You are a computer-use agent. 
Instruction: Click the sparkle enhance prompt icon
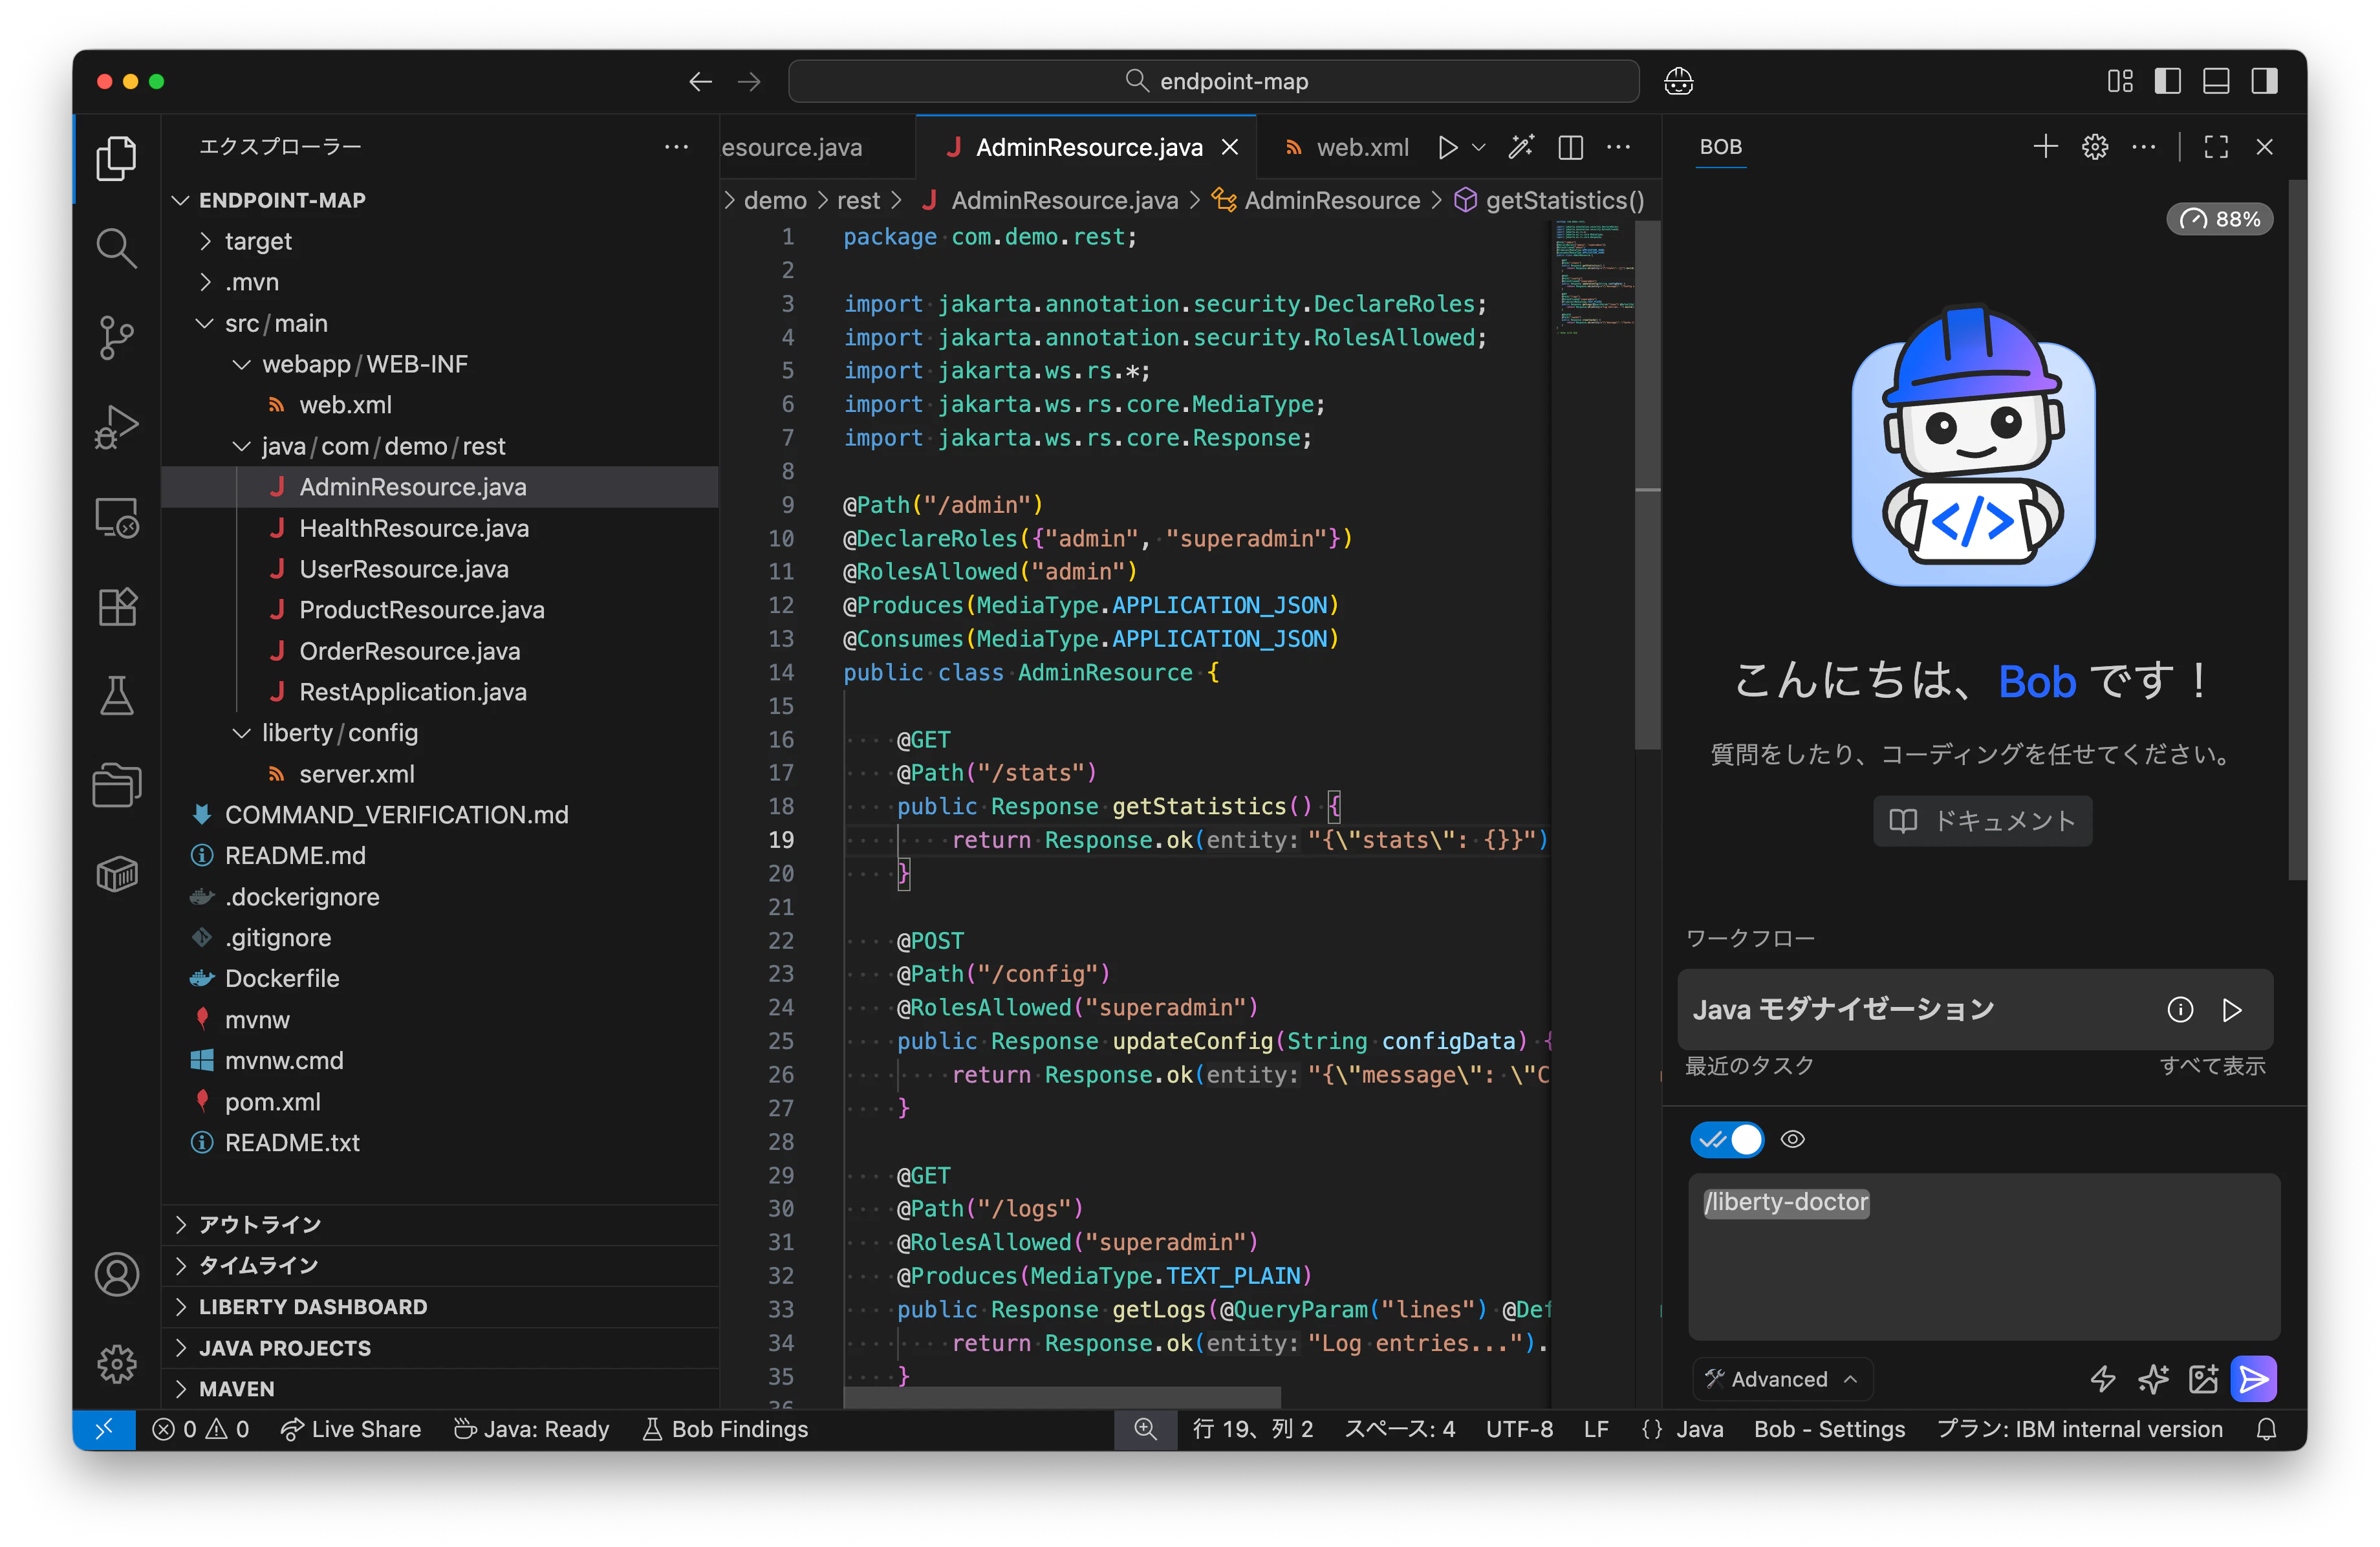(2153, 1379)
